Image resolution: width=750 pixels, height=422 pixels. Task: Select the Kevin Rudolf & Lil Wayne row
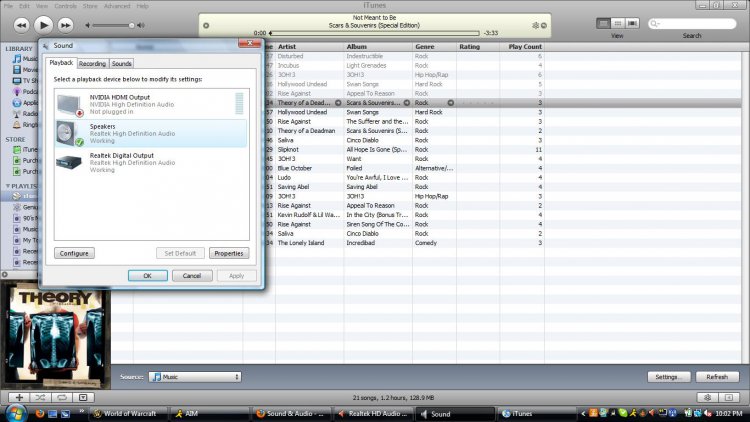coord(404,215)
